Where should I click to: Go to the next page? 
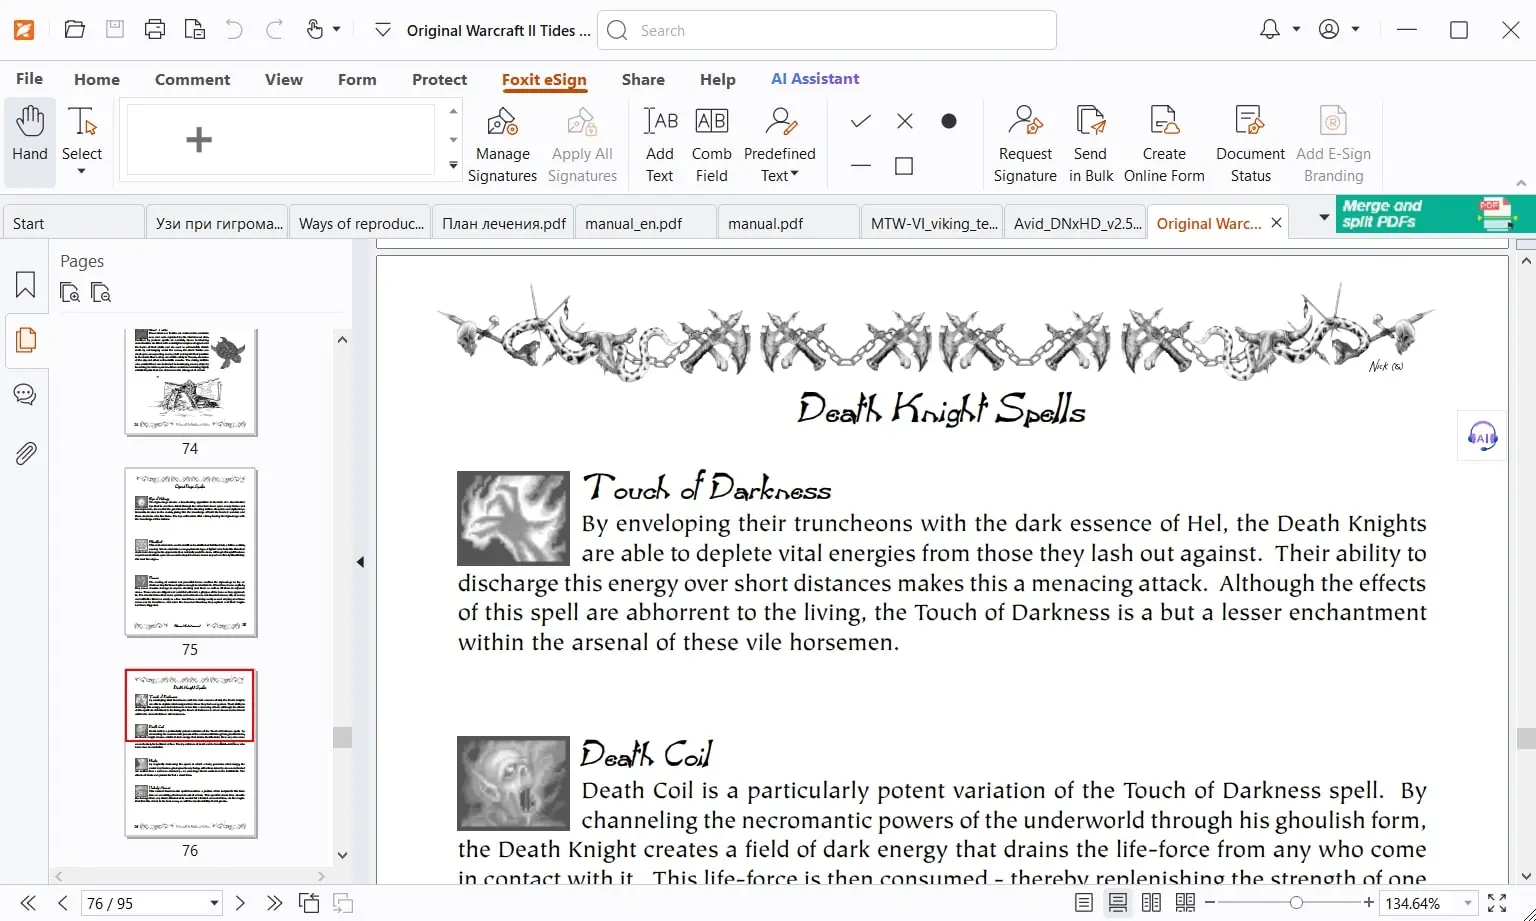tap(240, 903)
